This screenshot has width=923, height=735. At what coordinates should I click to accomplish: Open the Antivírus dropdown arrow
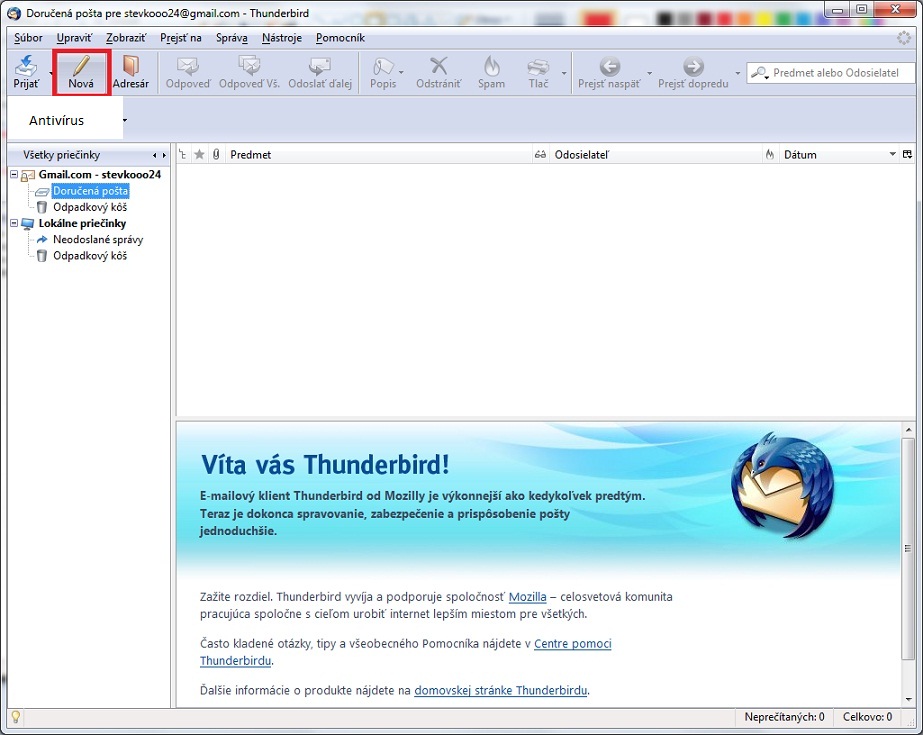(125, 120)
